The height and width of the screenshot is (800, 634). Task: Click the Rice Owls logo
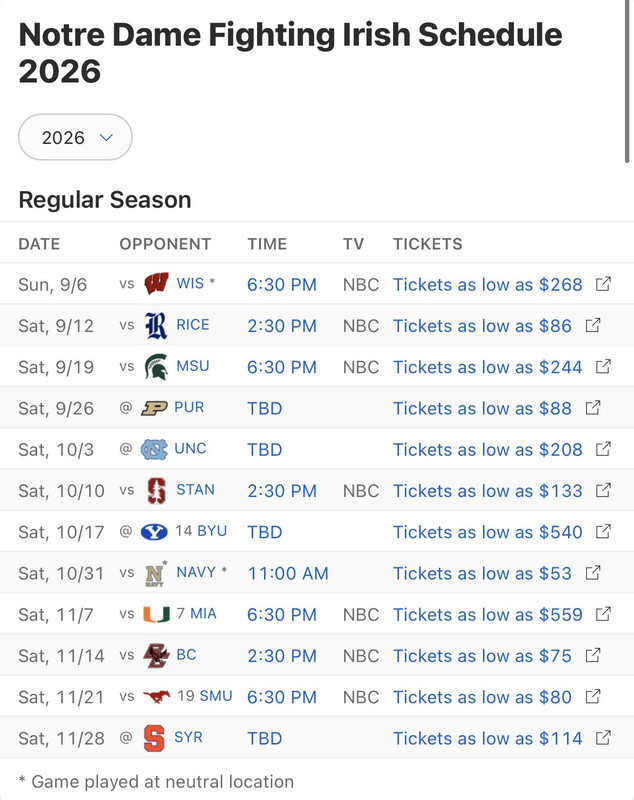(x=156, y=326)
